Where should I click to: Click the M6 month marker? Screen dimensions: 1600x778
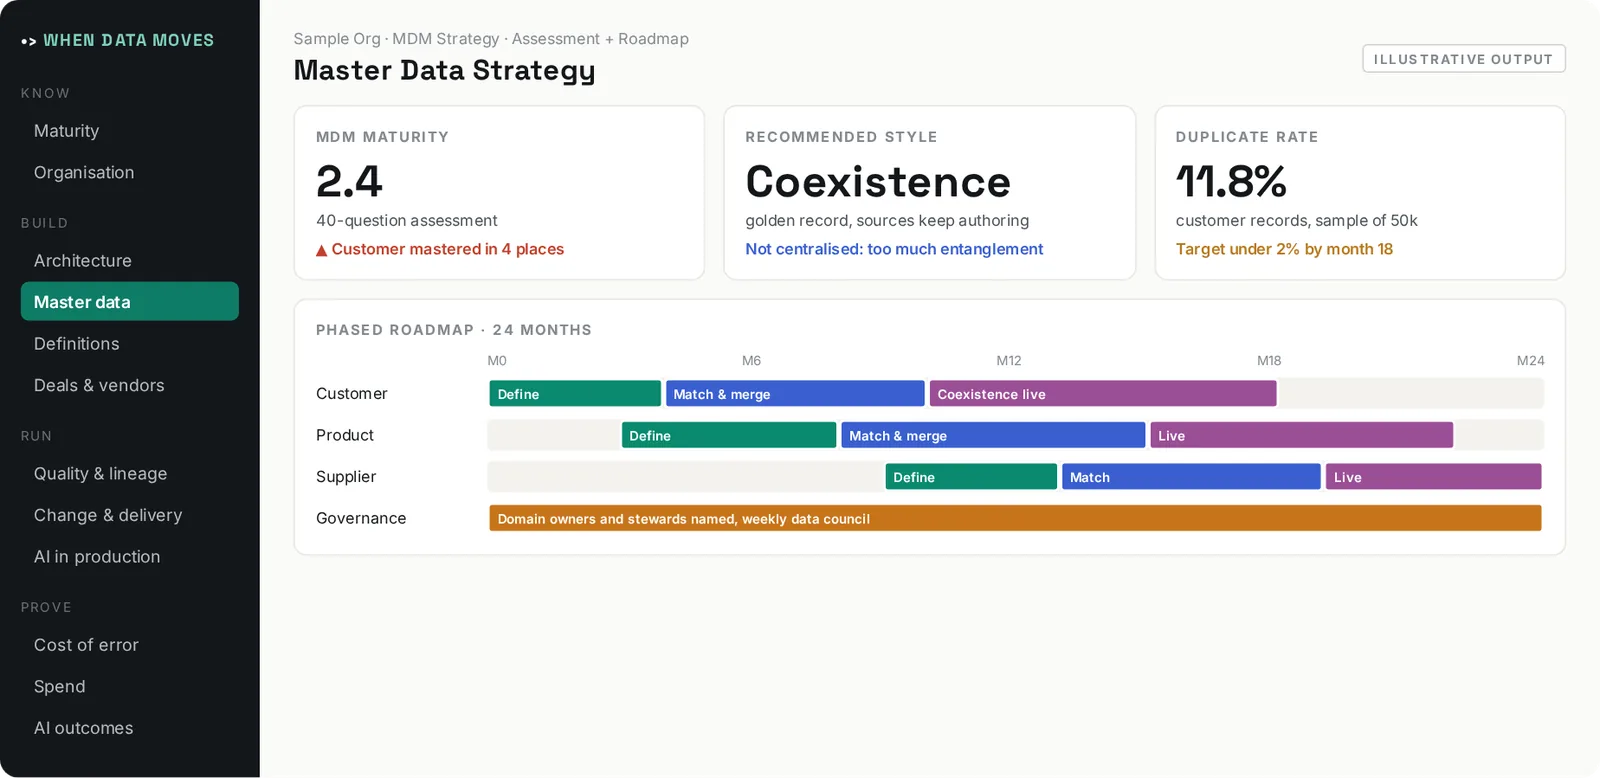[751, 361]
